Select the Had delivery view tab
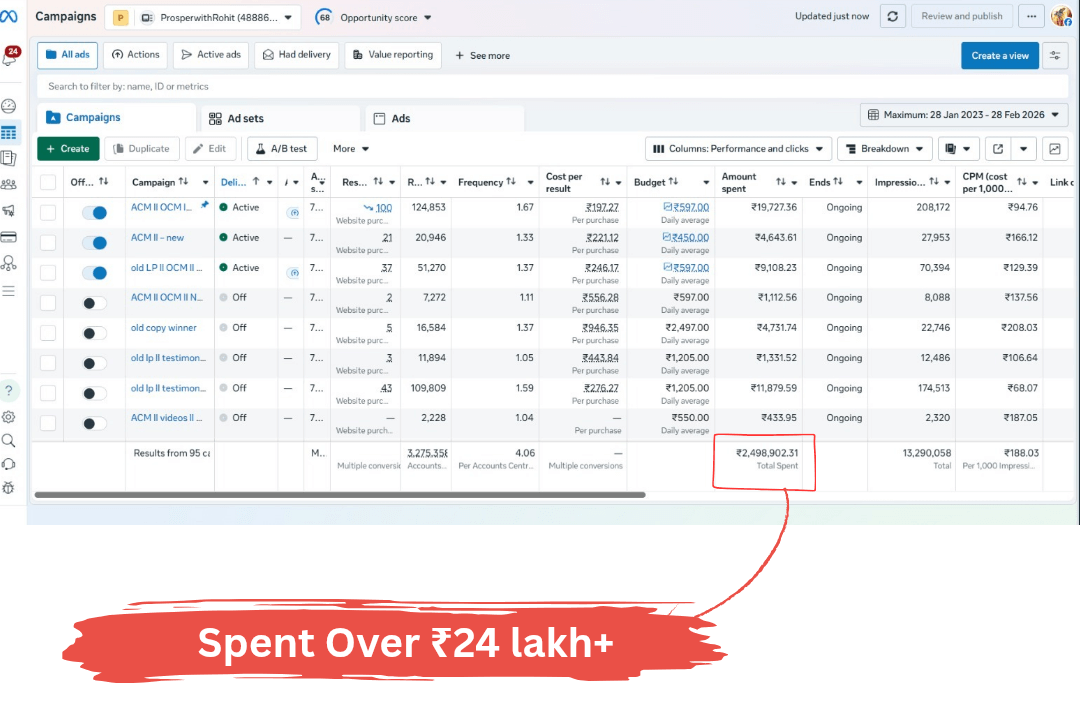The width and height of the screenshot is (1080, 701). pyautogui.click(x=297, y=55)
